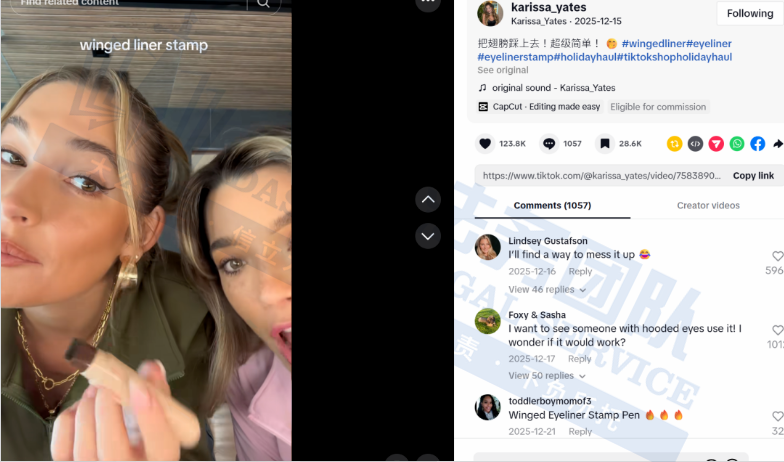This screenshot has height=462, width=784.
Task: Share video to WhatsApp
Action: pyautogui.click(x=736, y=144)
